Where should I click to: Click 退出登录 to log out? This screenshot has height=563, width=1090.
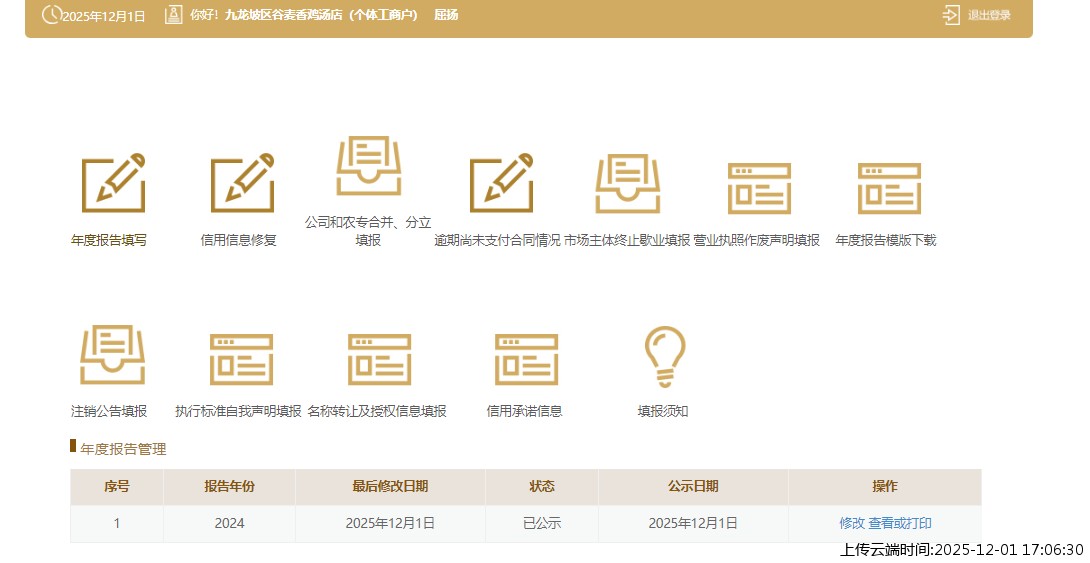[977, 15]
